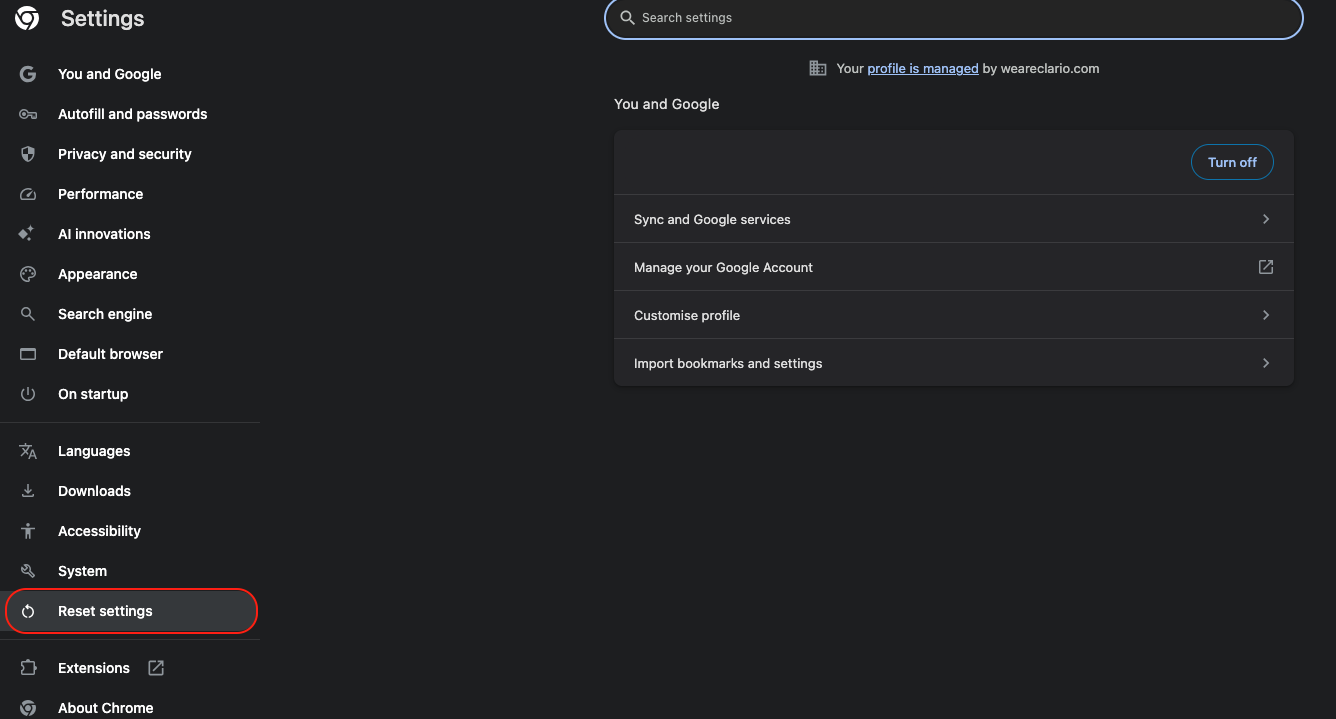This screenshot has width=1336, height=719.
Task: Click the Chrome icon beside About Chrome
Action: (x=28, y=708)
